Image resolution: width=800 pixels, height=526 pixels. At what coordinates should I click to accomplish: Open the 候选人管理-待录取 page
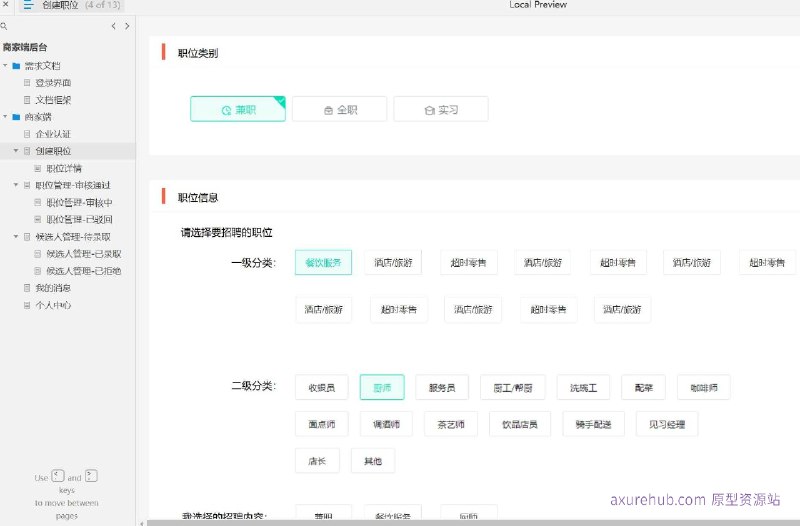tap(73, 237)
